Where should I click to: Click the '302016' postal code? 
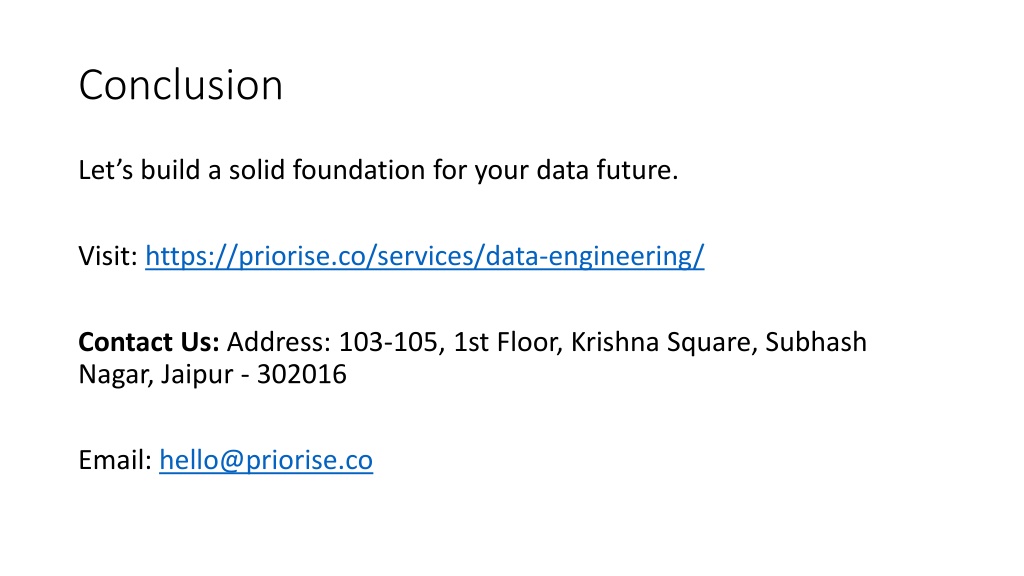(x=302, y=374)
